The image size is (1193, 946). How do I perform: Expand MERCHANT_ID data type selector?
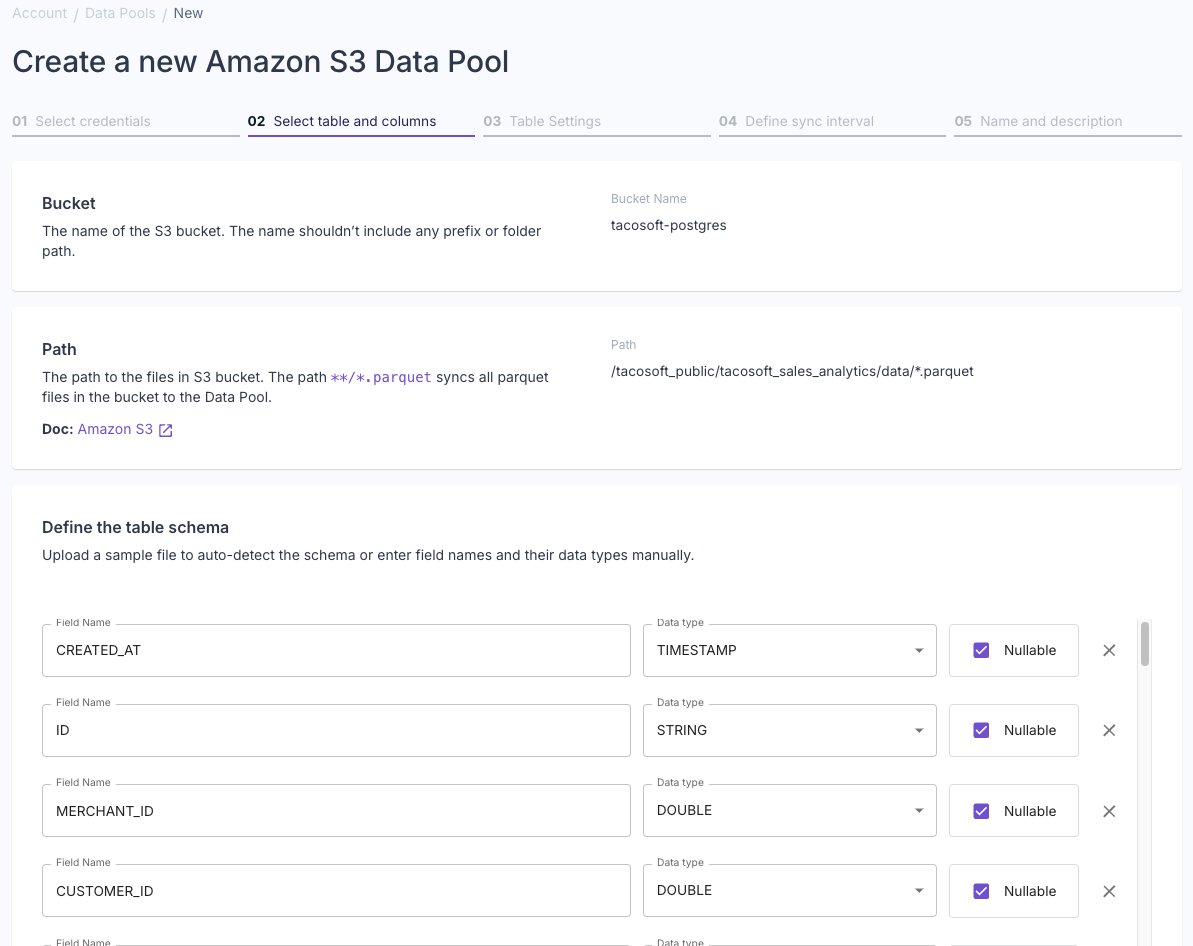pyautogui.click(x=917, y=810)
